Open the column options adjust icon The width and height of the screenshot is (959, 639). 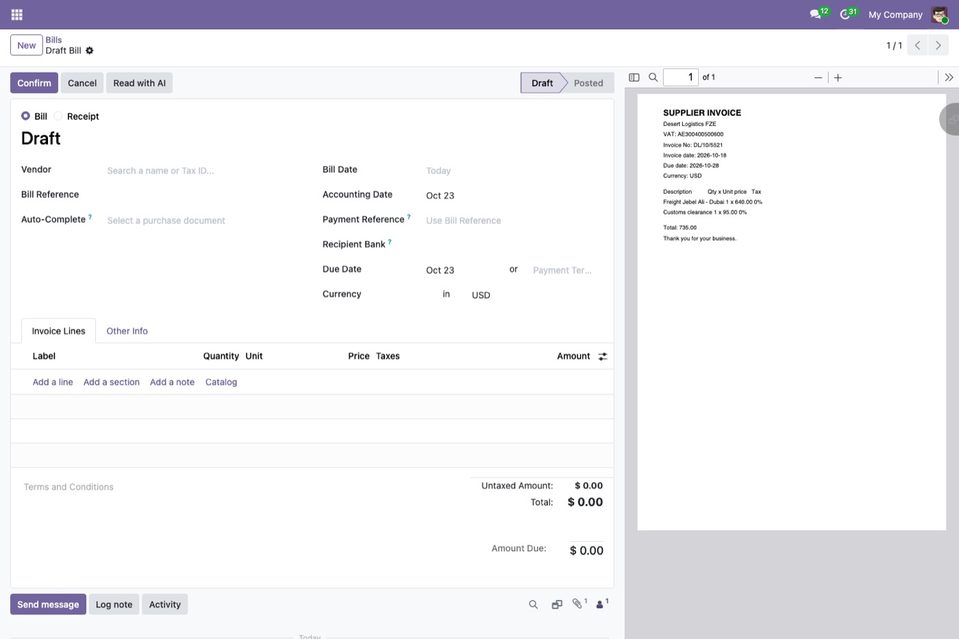602,356
